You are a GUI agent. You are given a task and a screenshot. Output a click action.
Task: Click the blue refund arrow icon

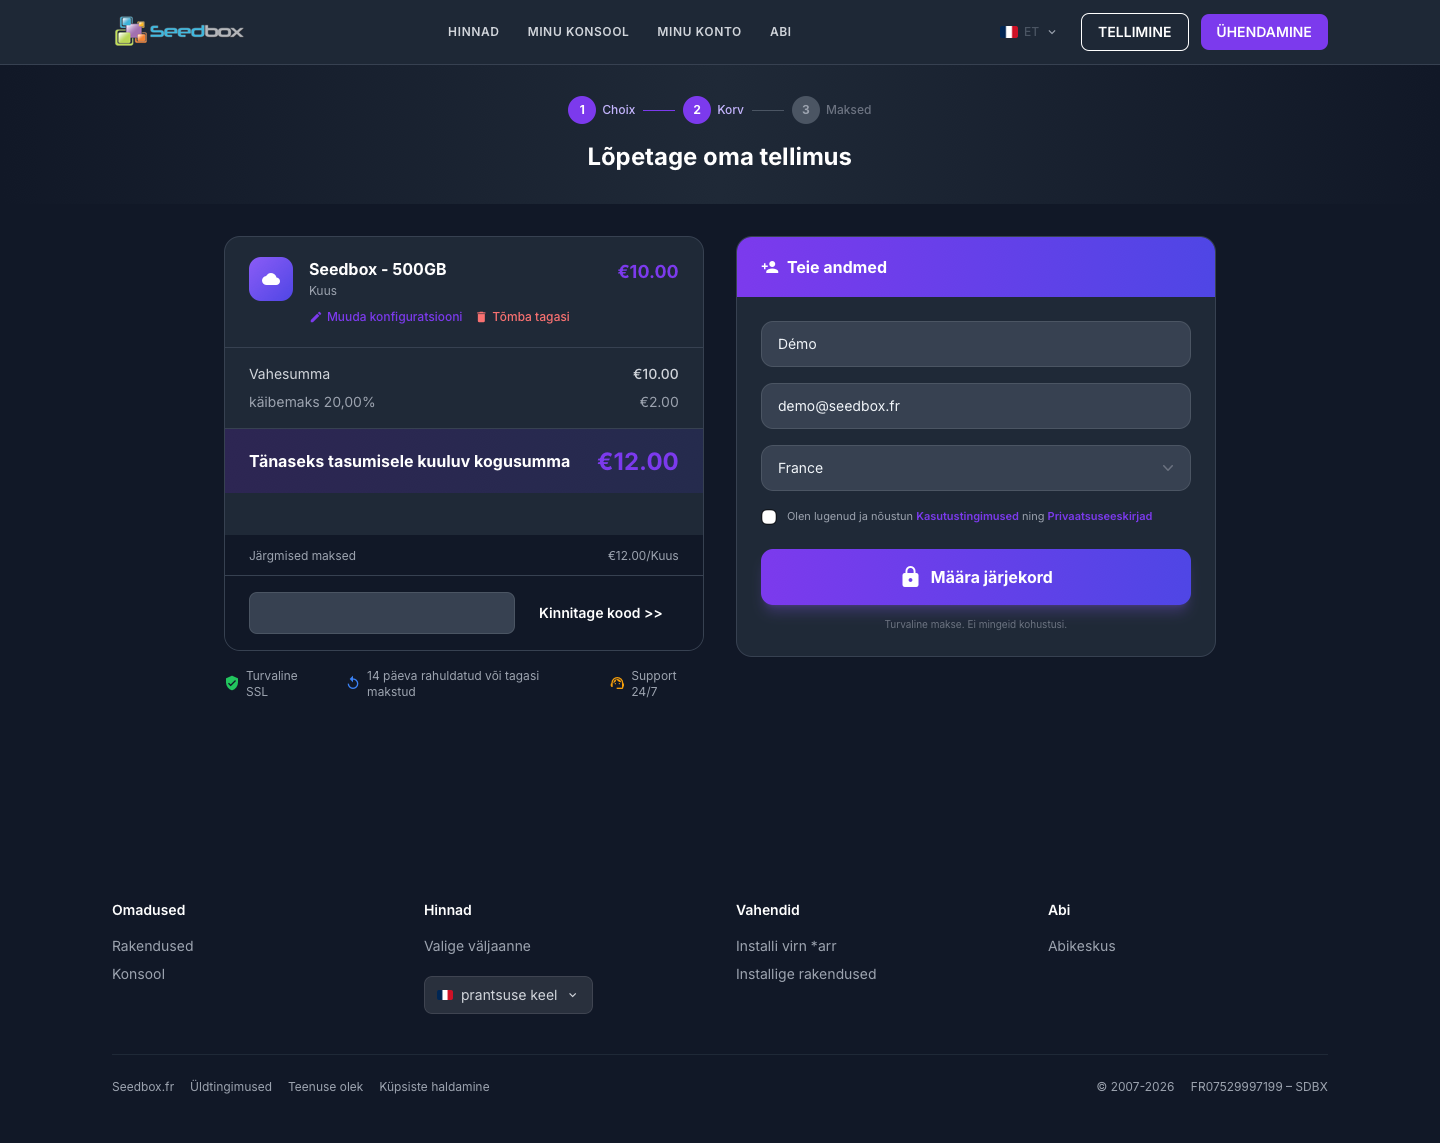353,683
